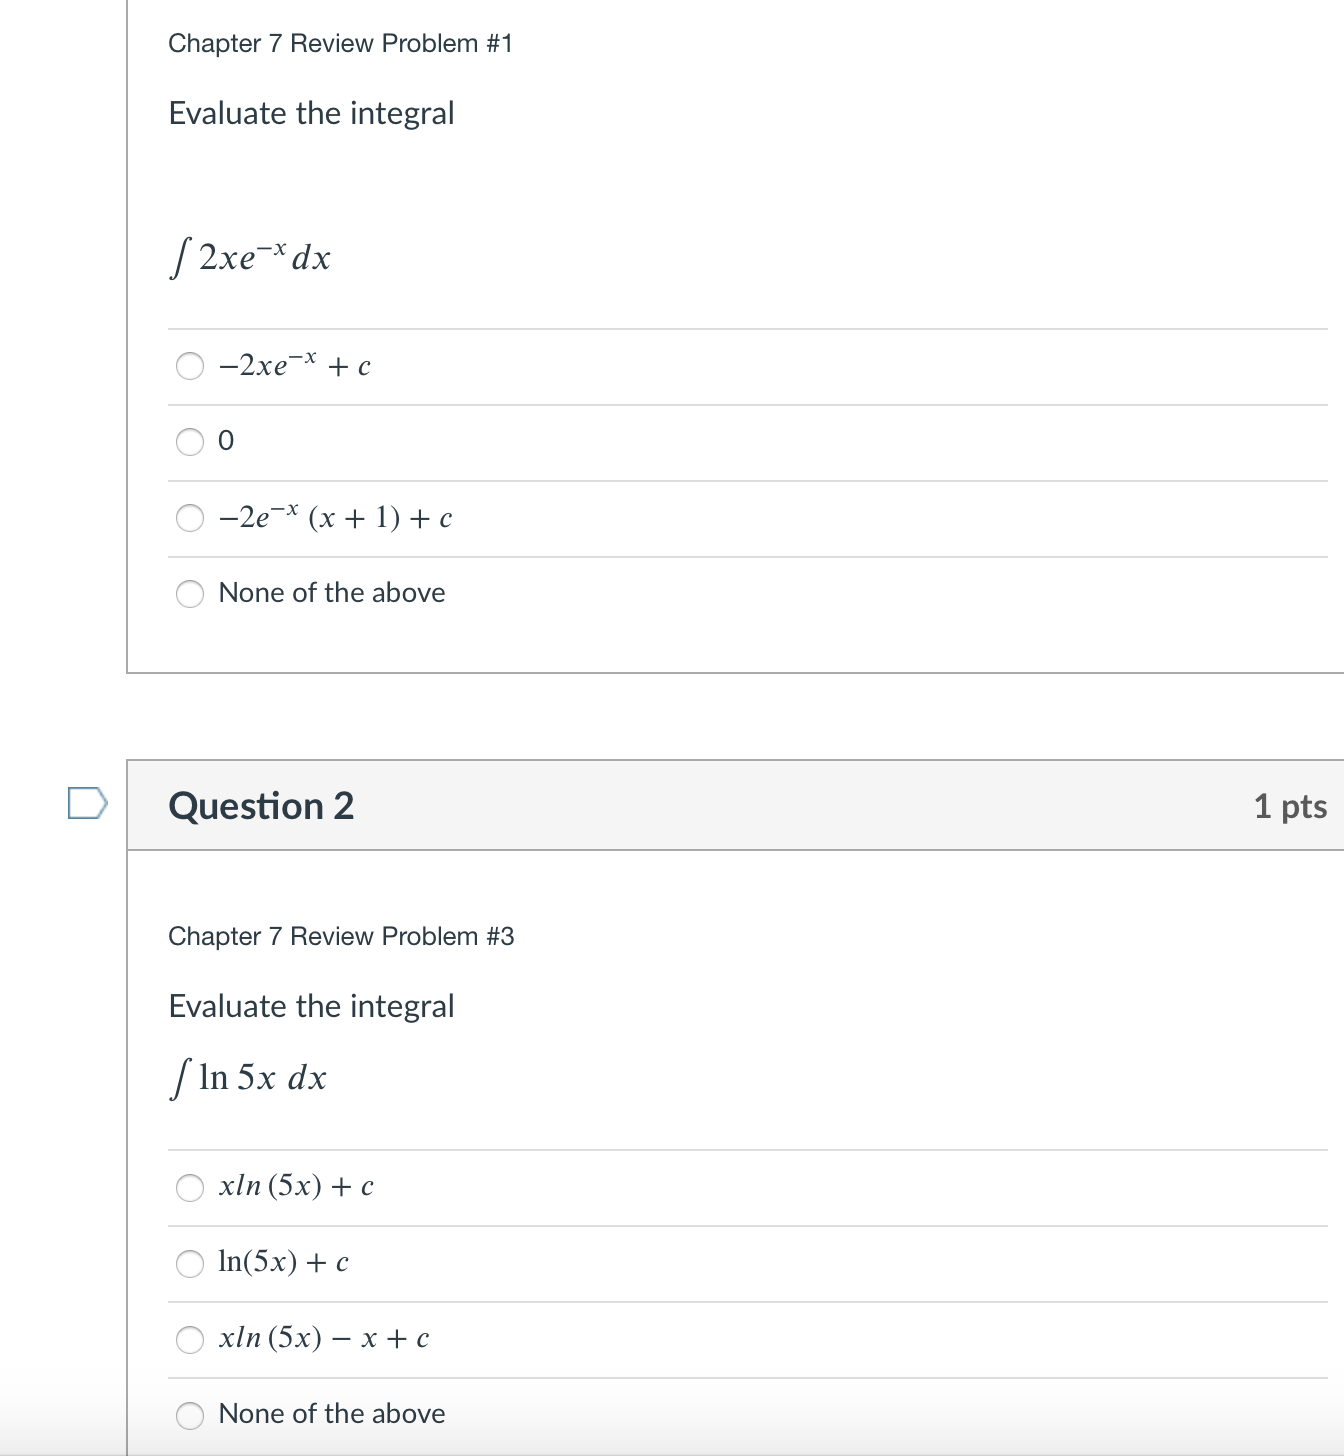Screen dimensions: 1344x1456
Task: Choose −2e⁻ˣ(x + 1) + c as the answer
Action: (x=190, y=518)
